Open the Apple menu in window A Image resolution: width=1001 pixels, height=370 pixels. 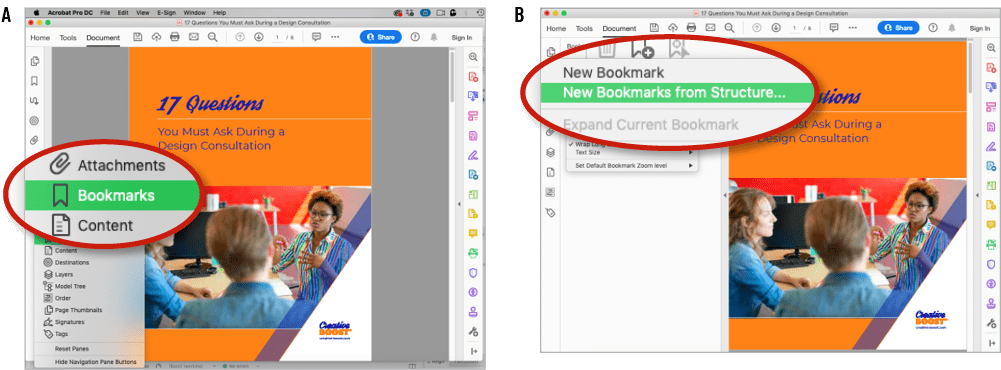37,12
